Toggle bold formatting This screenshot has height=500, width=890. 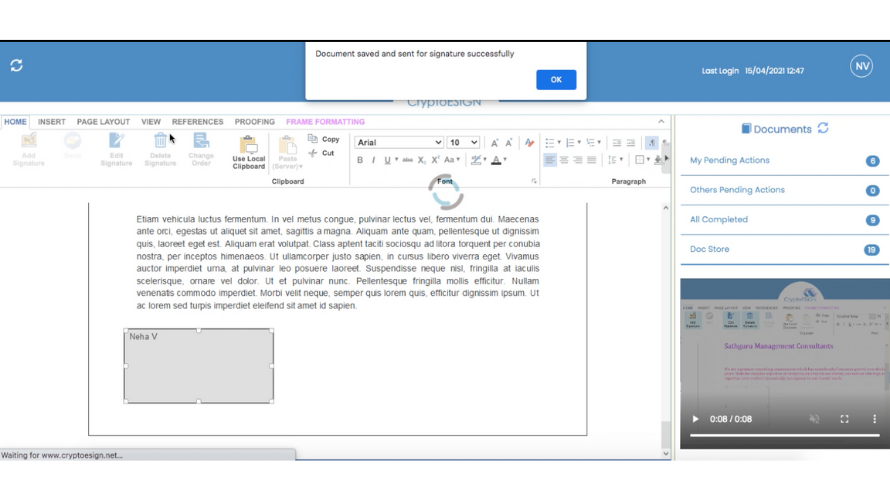[360, 160]
